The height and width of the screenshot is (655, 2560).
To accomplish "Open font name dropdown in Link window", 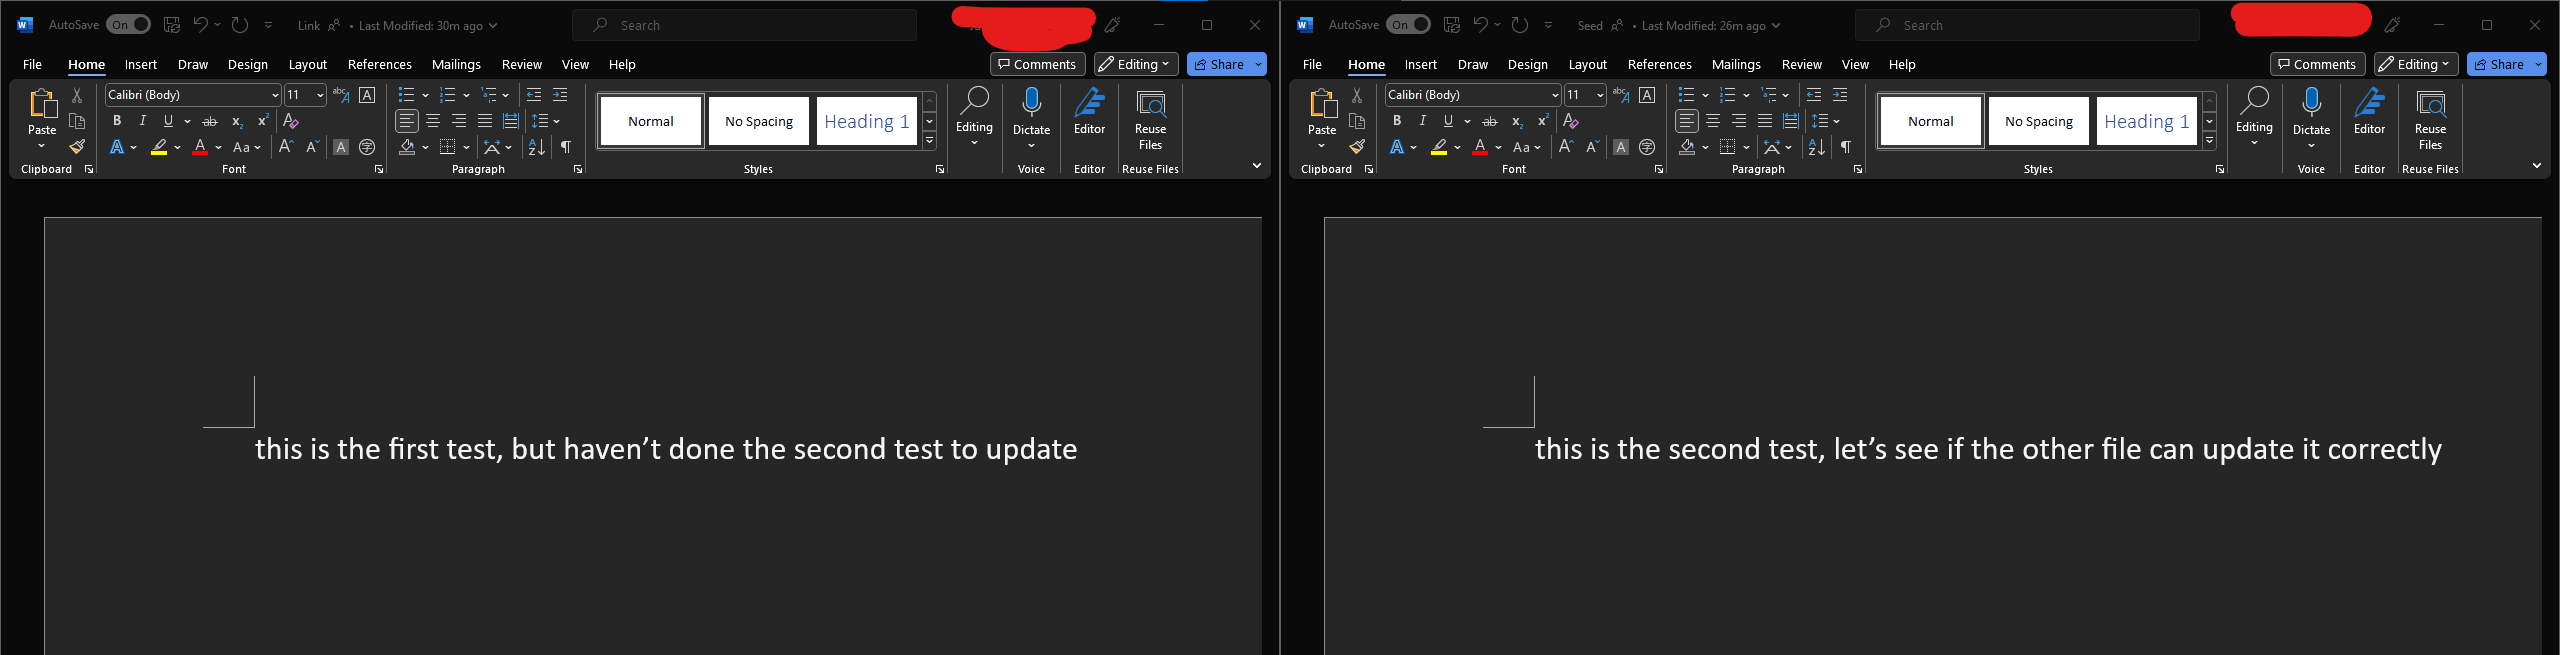I will click(275, 95).
